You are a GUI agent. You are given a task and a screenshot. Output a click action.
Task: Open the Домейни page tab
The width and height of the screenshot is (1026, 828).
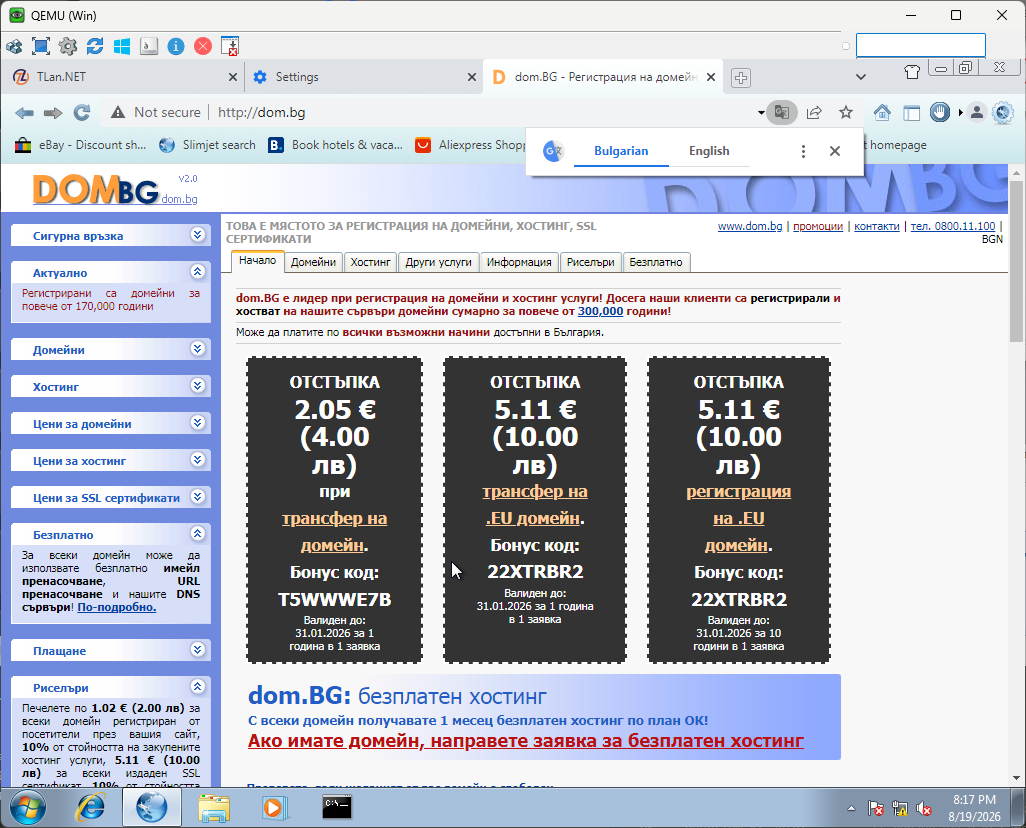point(313,262)
